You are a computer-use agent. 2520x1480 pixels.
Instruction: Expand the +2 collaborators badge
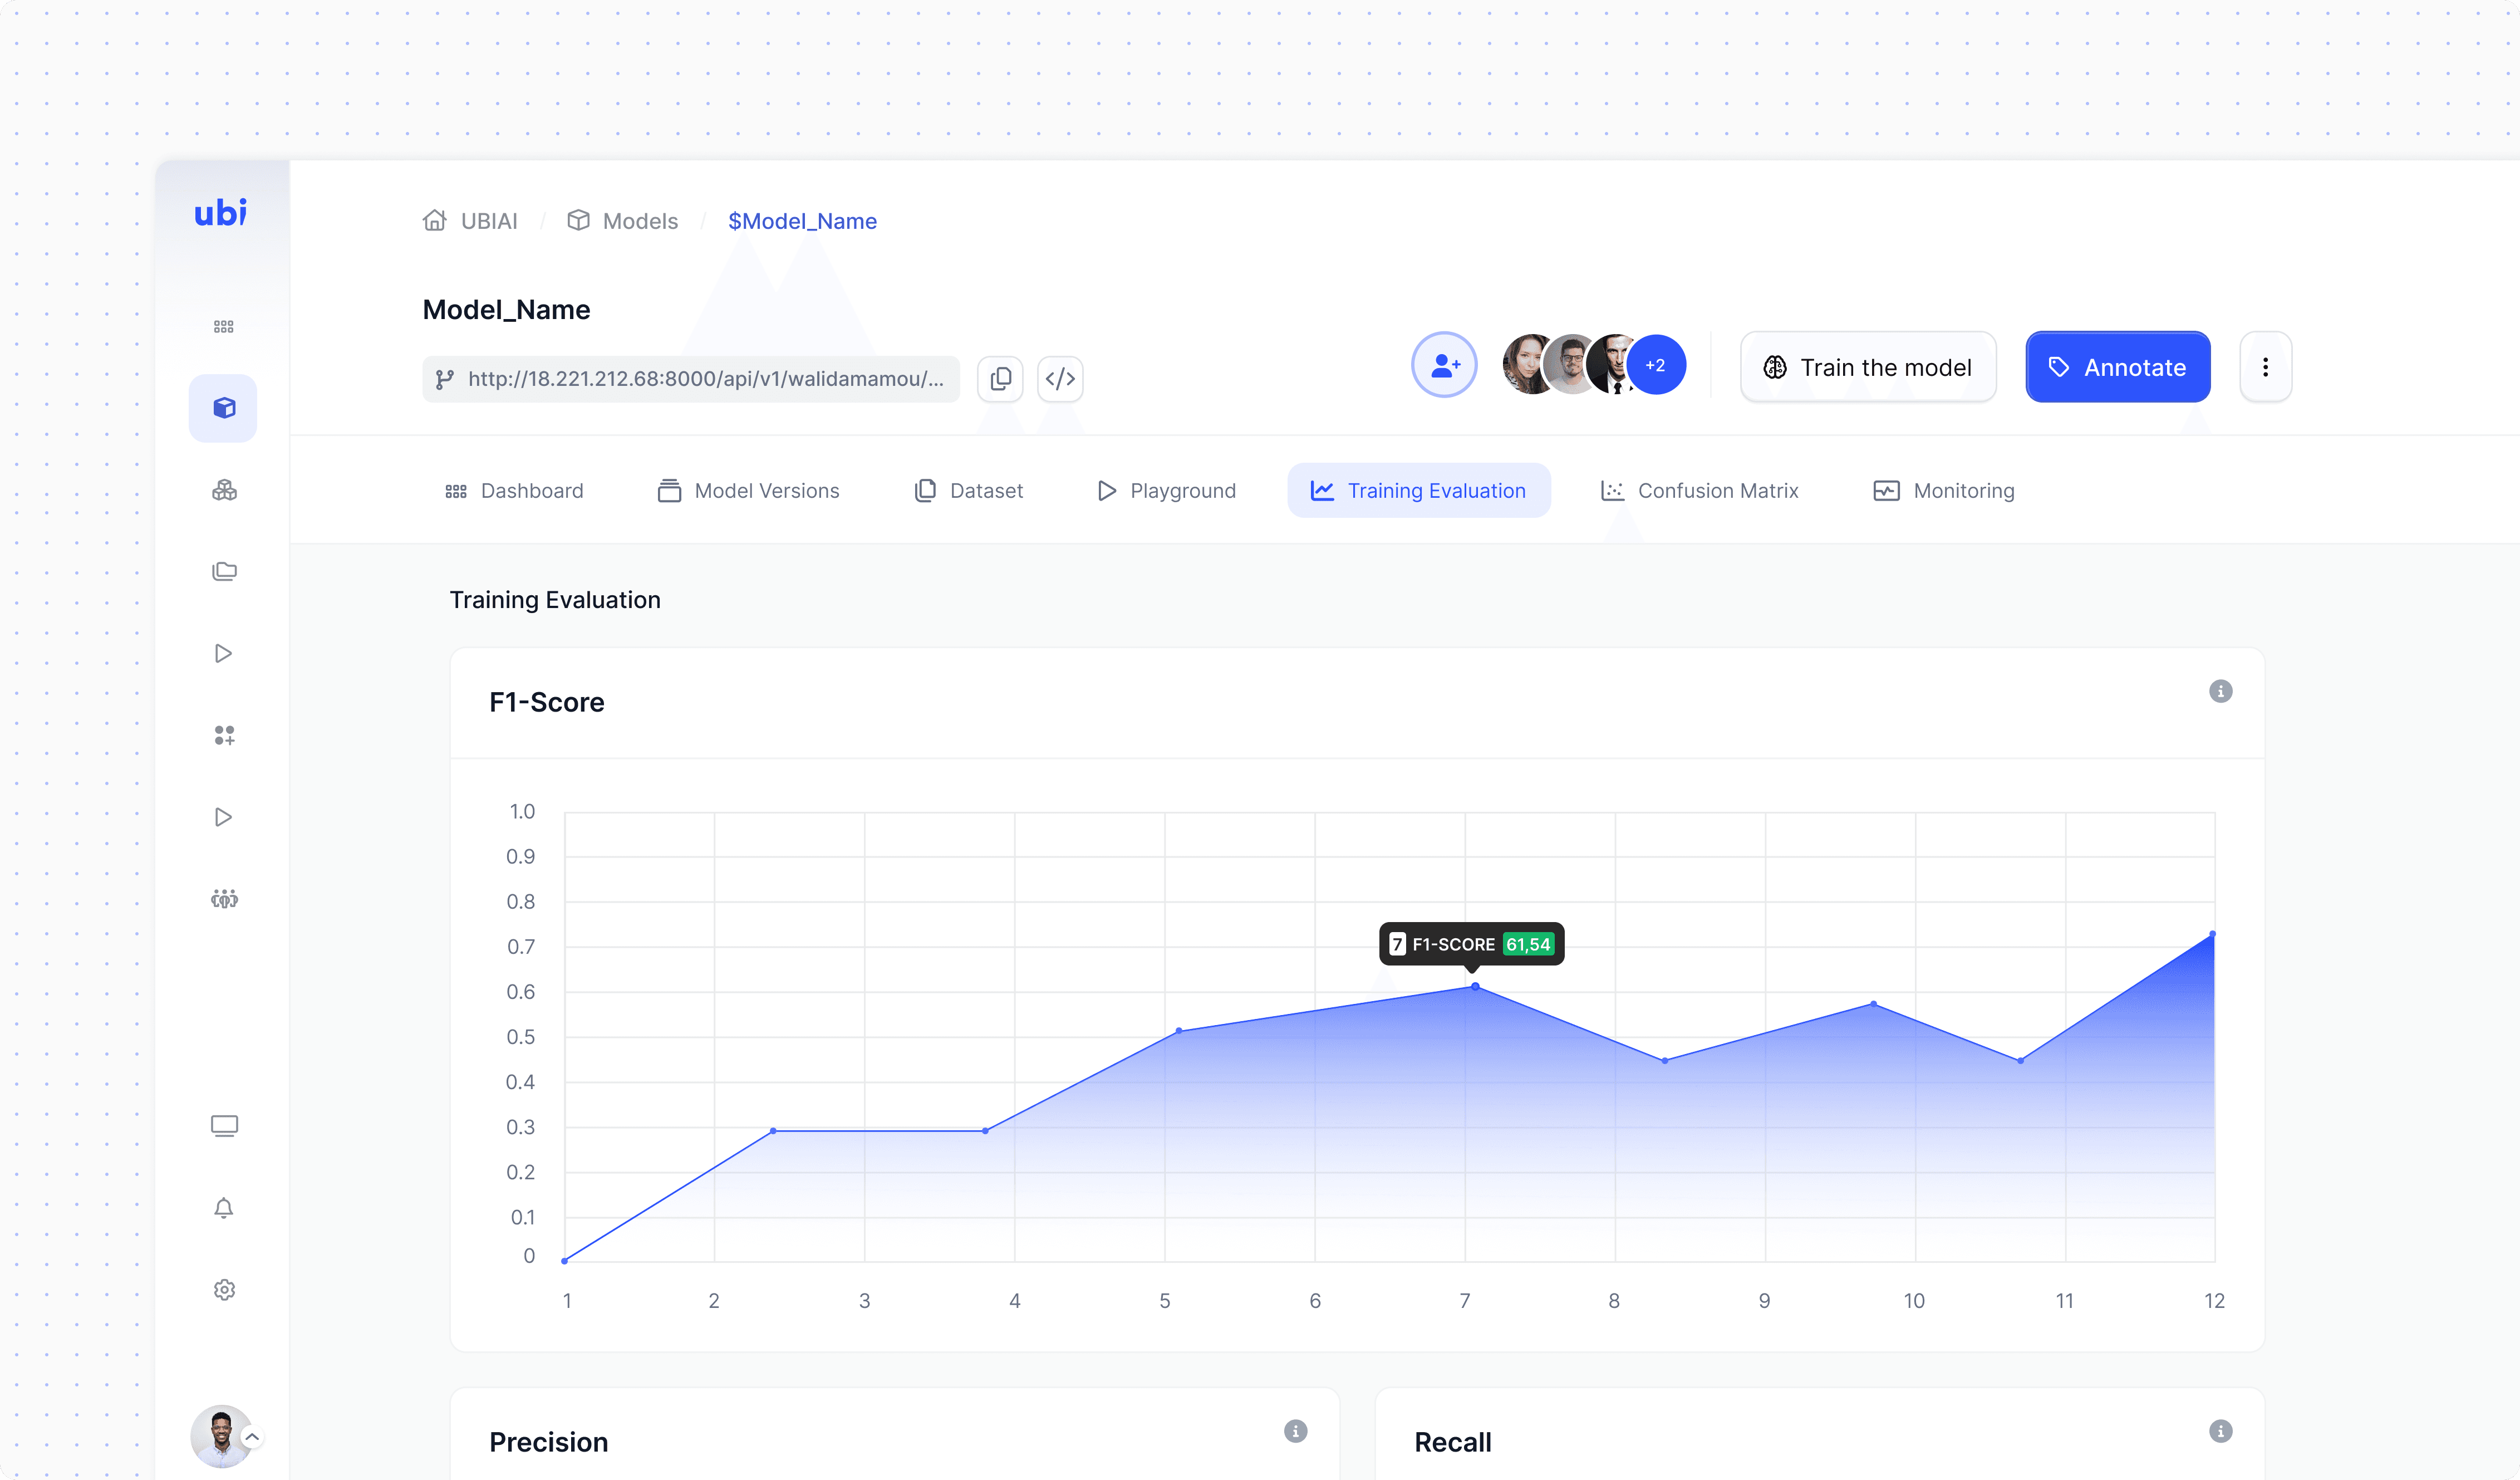(x=1655, y=365)
